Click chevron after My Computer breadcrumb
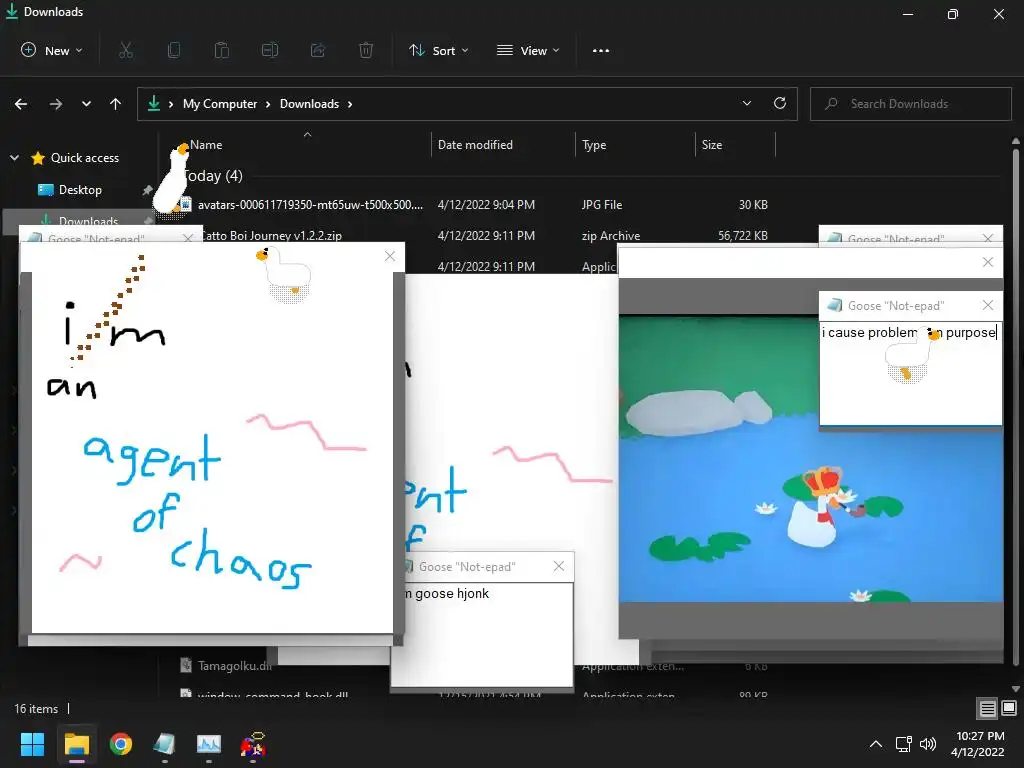The image size is (1024, 768). tap(268, 104)
